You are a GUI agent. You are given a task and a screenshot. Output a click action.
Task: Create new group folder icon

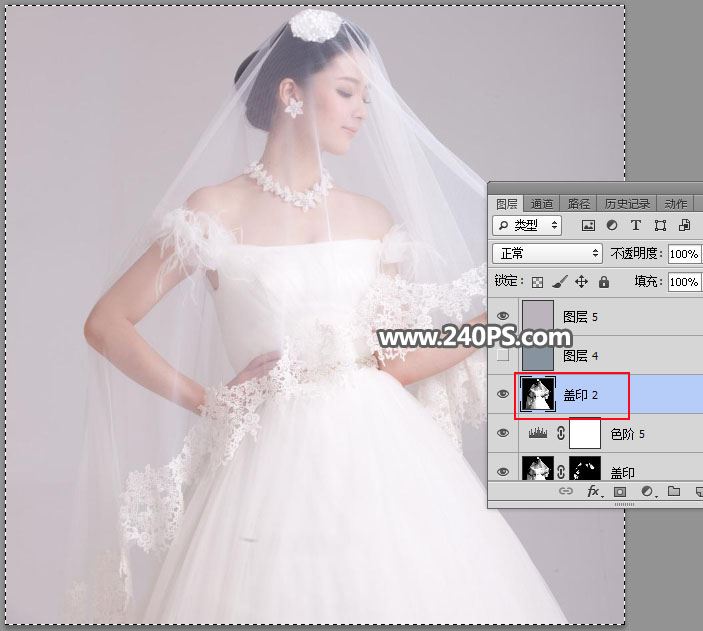click(673, 491)
